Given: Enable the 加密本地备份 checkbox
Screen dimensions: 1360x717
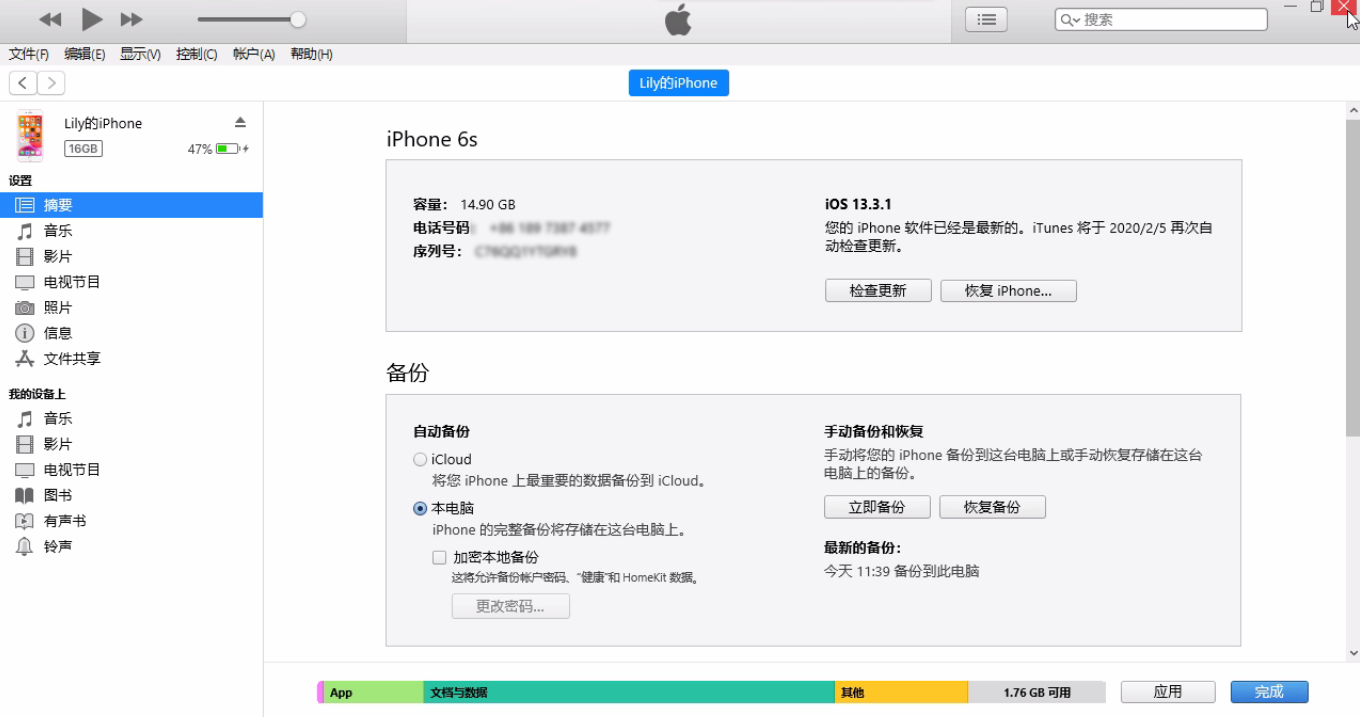Looking at the screenshot, I should pos(439,558).
